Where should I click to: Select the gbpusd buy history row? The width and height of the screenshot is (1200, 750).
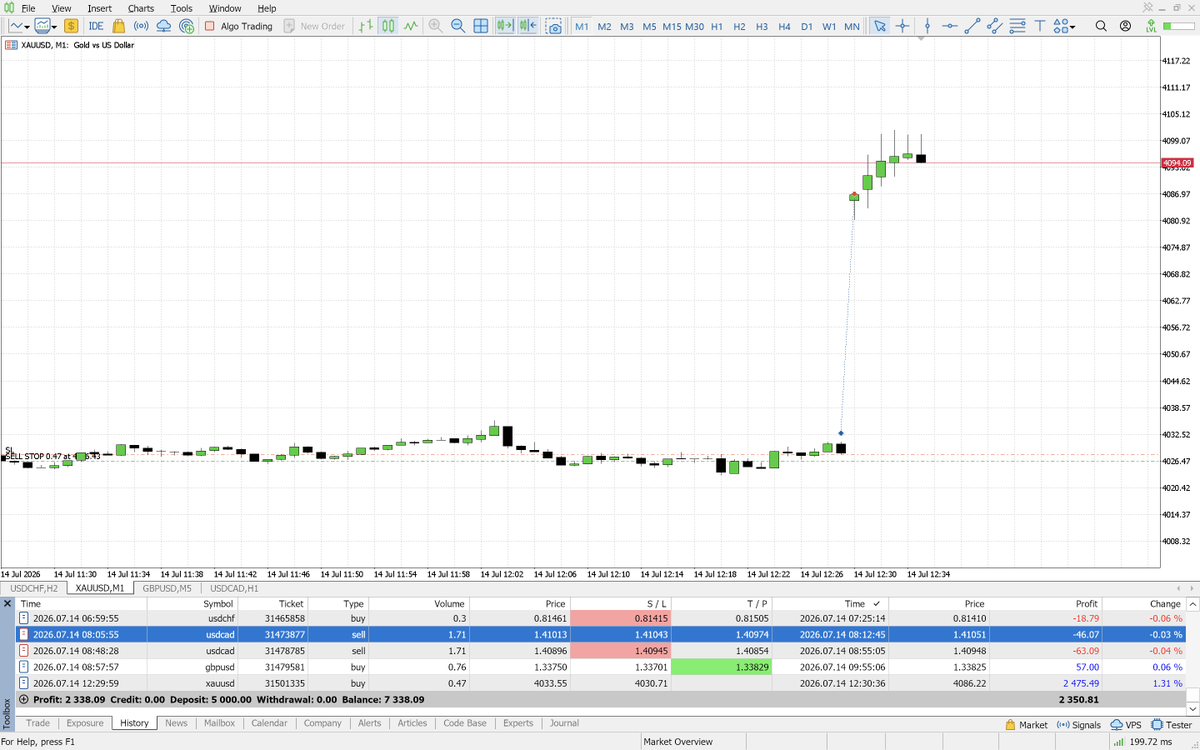[x=600, y=667]
